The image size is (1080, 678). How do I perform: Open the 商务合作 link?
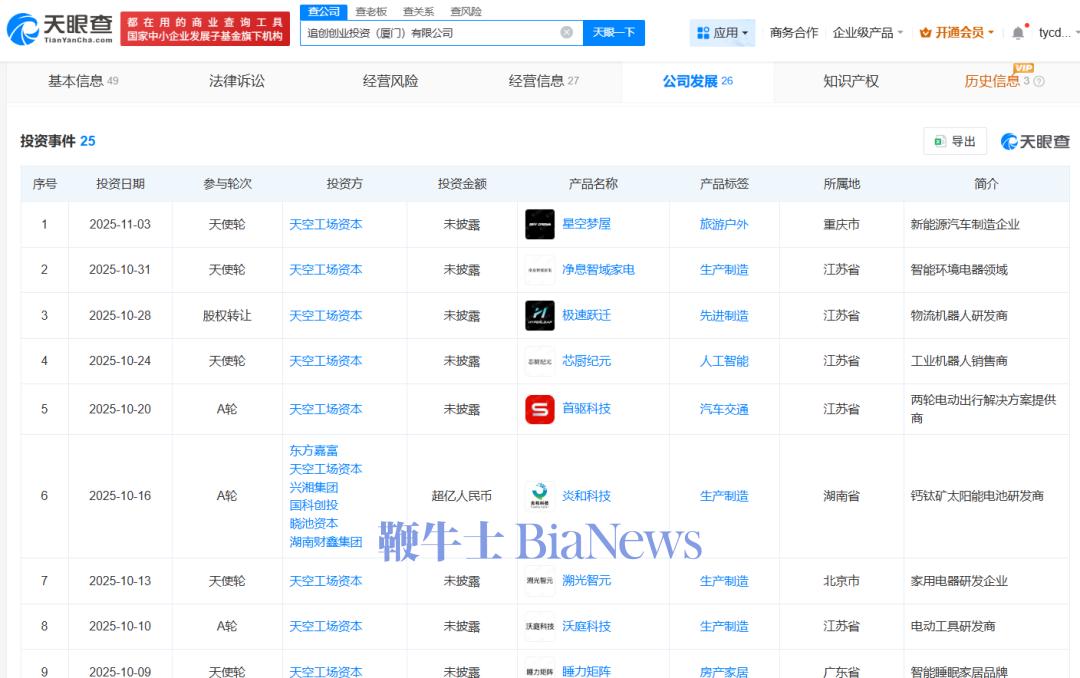(793, 33)
